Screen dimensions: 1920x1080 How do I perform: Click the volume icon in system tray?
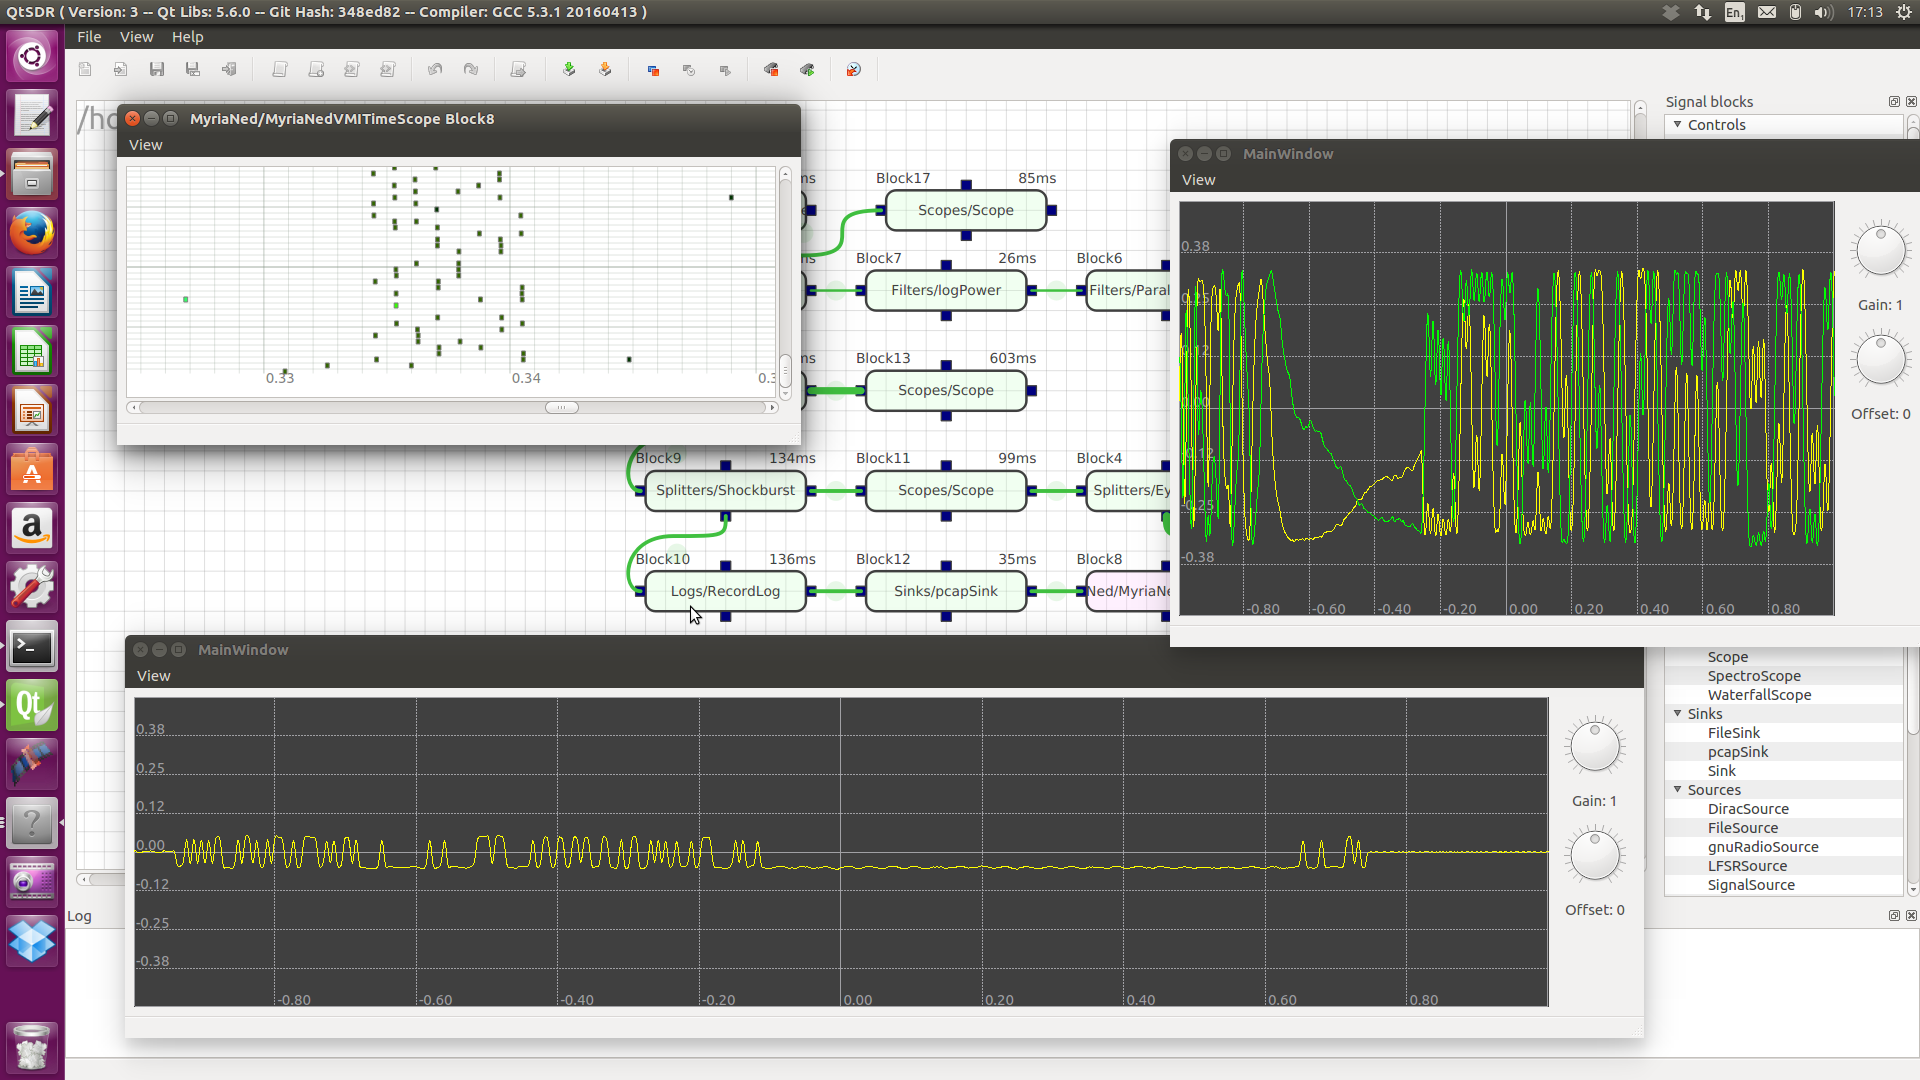point(1823,12)
